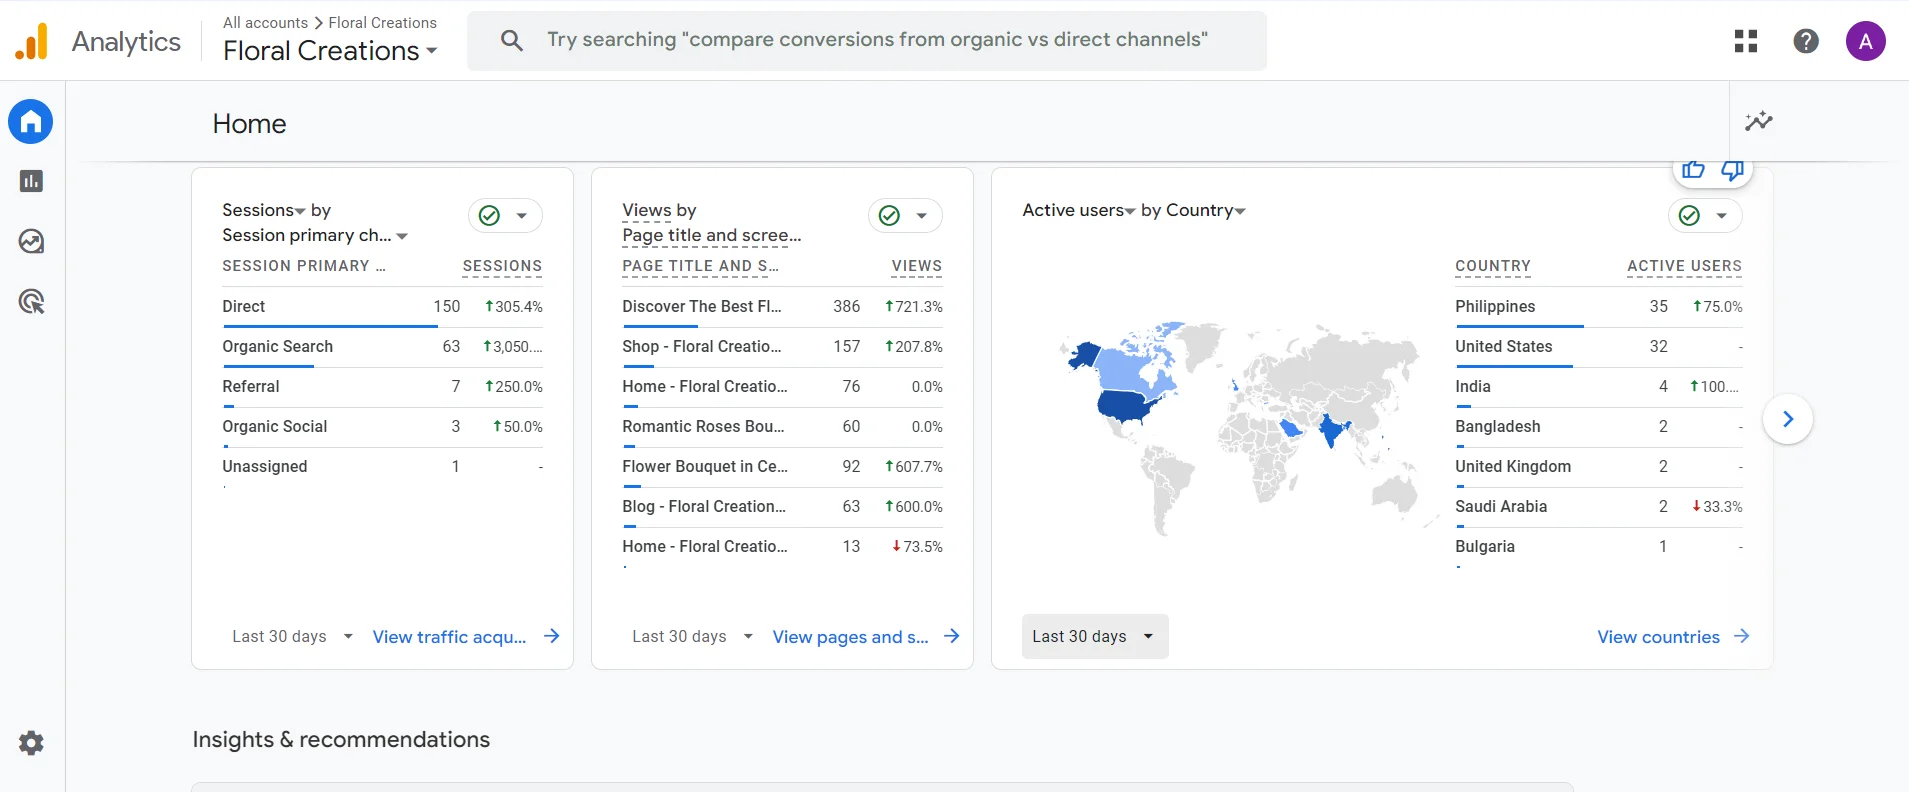Click data quality checkmark on Sessions card
1909x792 pixels.
(x=489, y=215)
